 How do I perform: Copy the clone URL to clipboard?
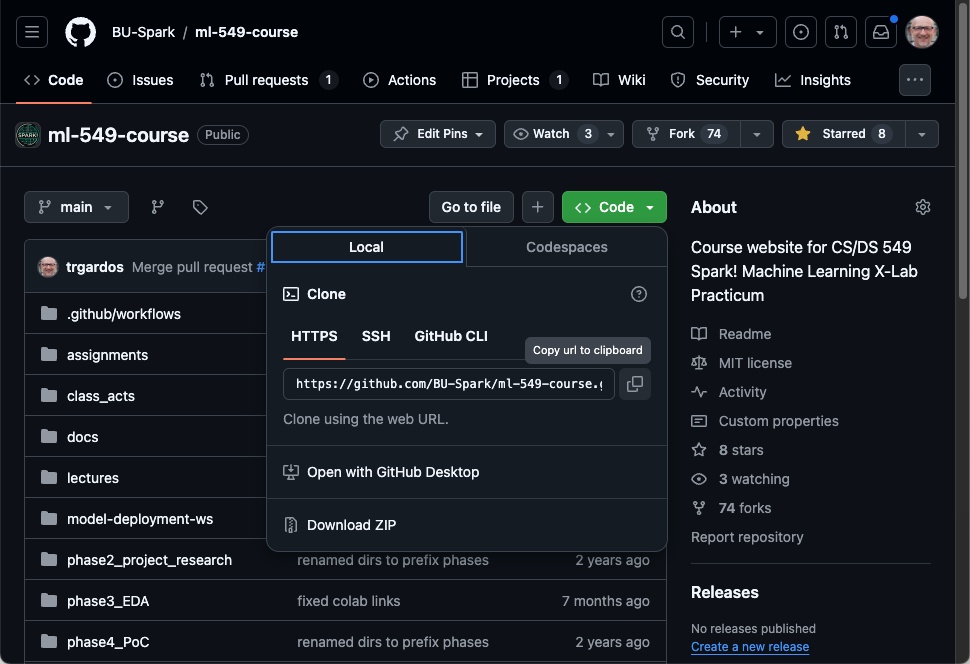pos(634,384)
